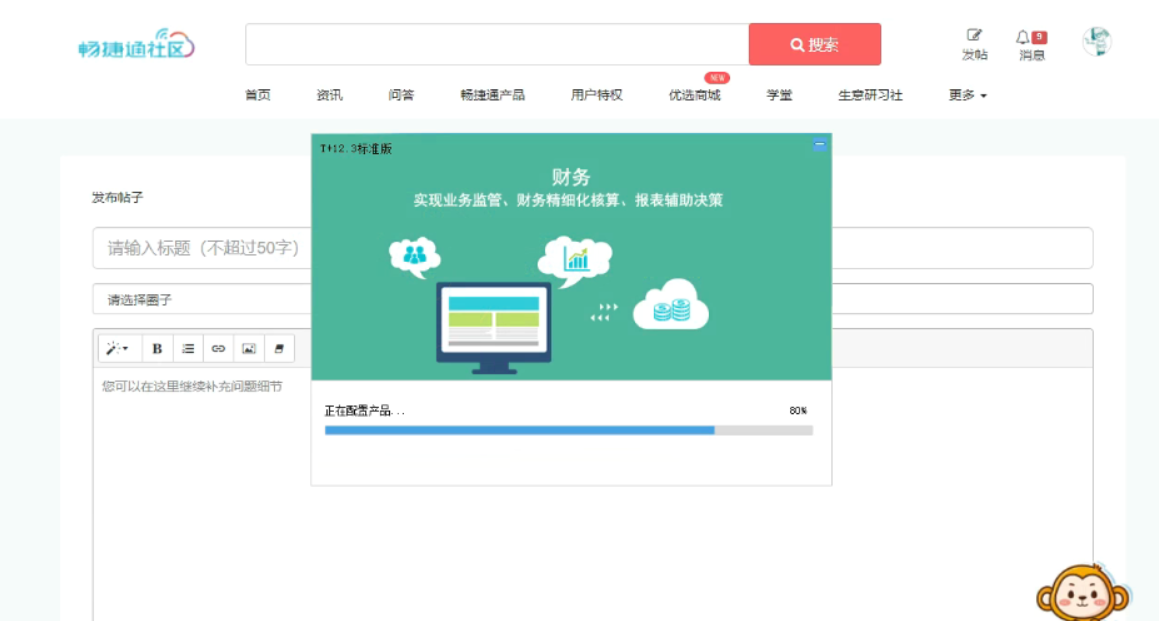Open the 请选择圈子 dropdown

click(592, 299)
